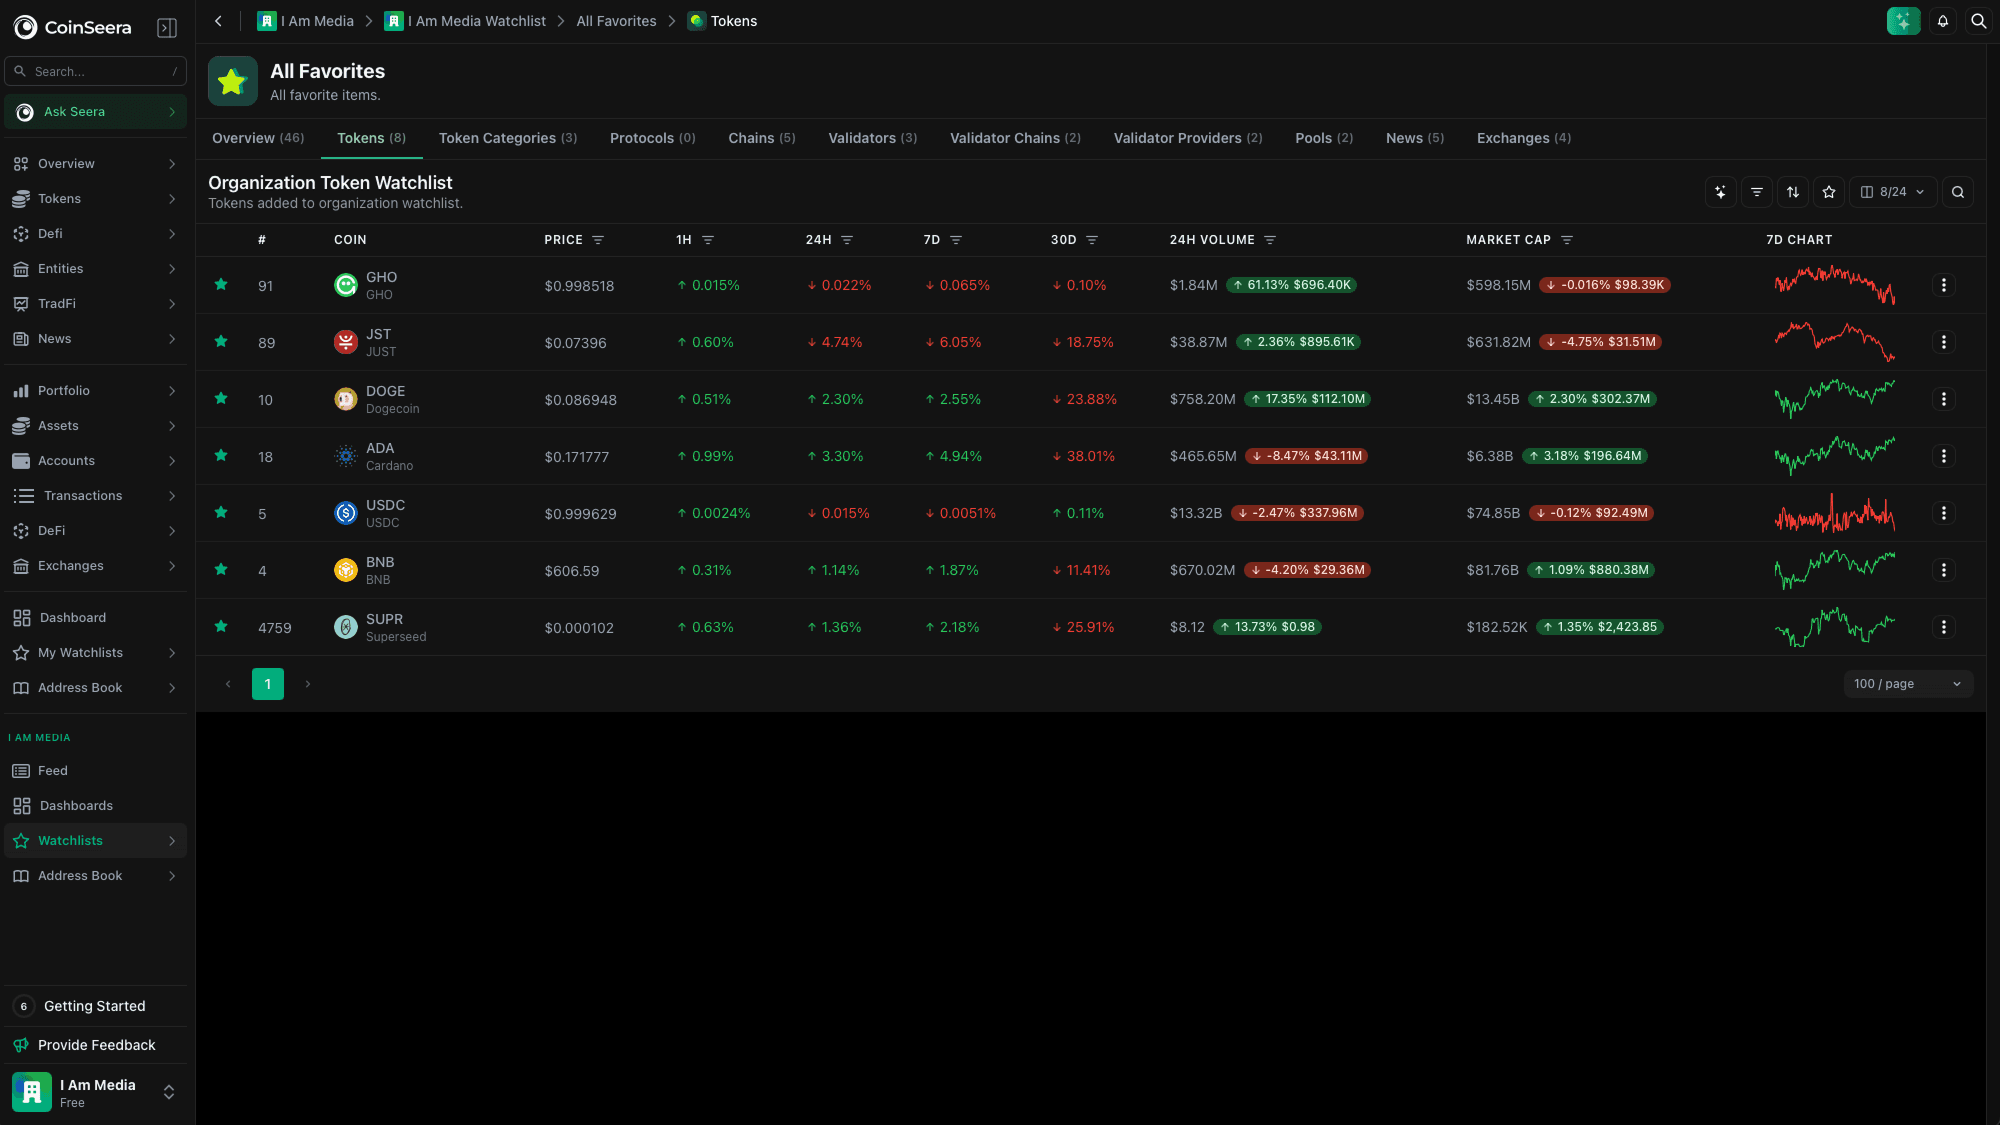Select page 1 pagination button
This screenshot has height=1125, width=2000.
[268, 684]
